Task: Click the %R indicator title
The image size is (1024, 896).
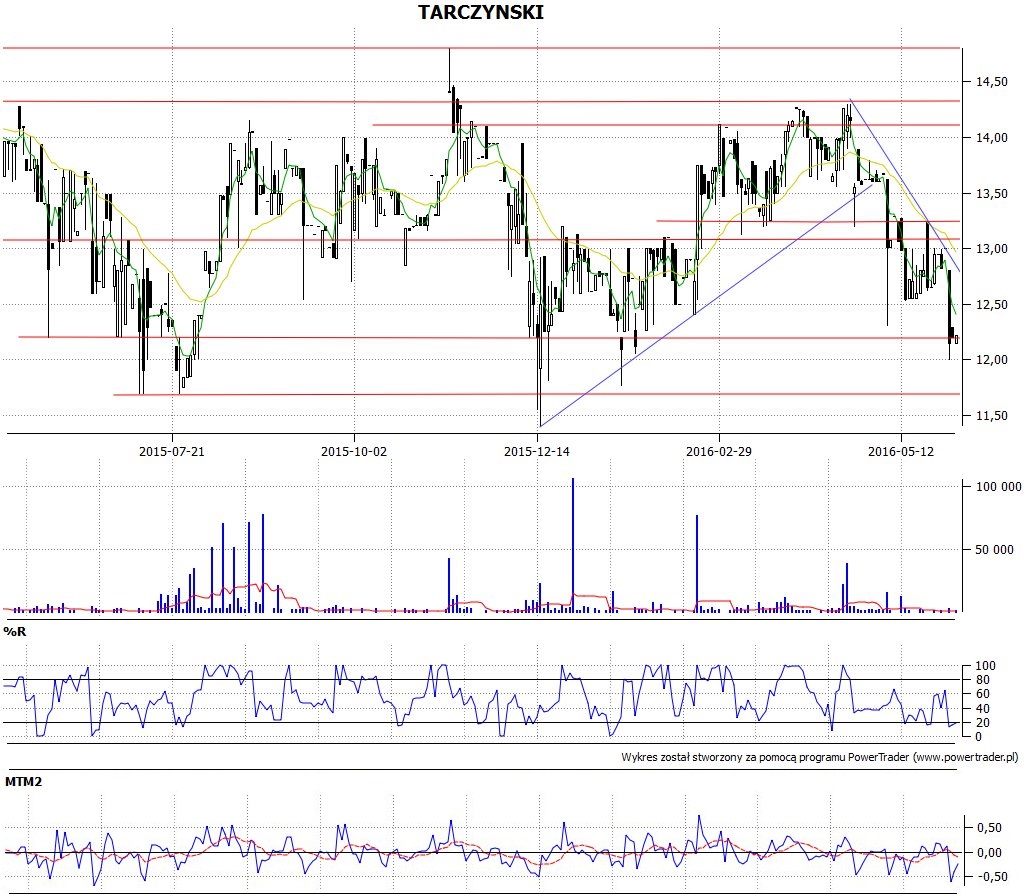Action: click(14, 632)
